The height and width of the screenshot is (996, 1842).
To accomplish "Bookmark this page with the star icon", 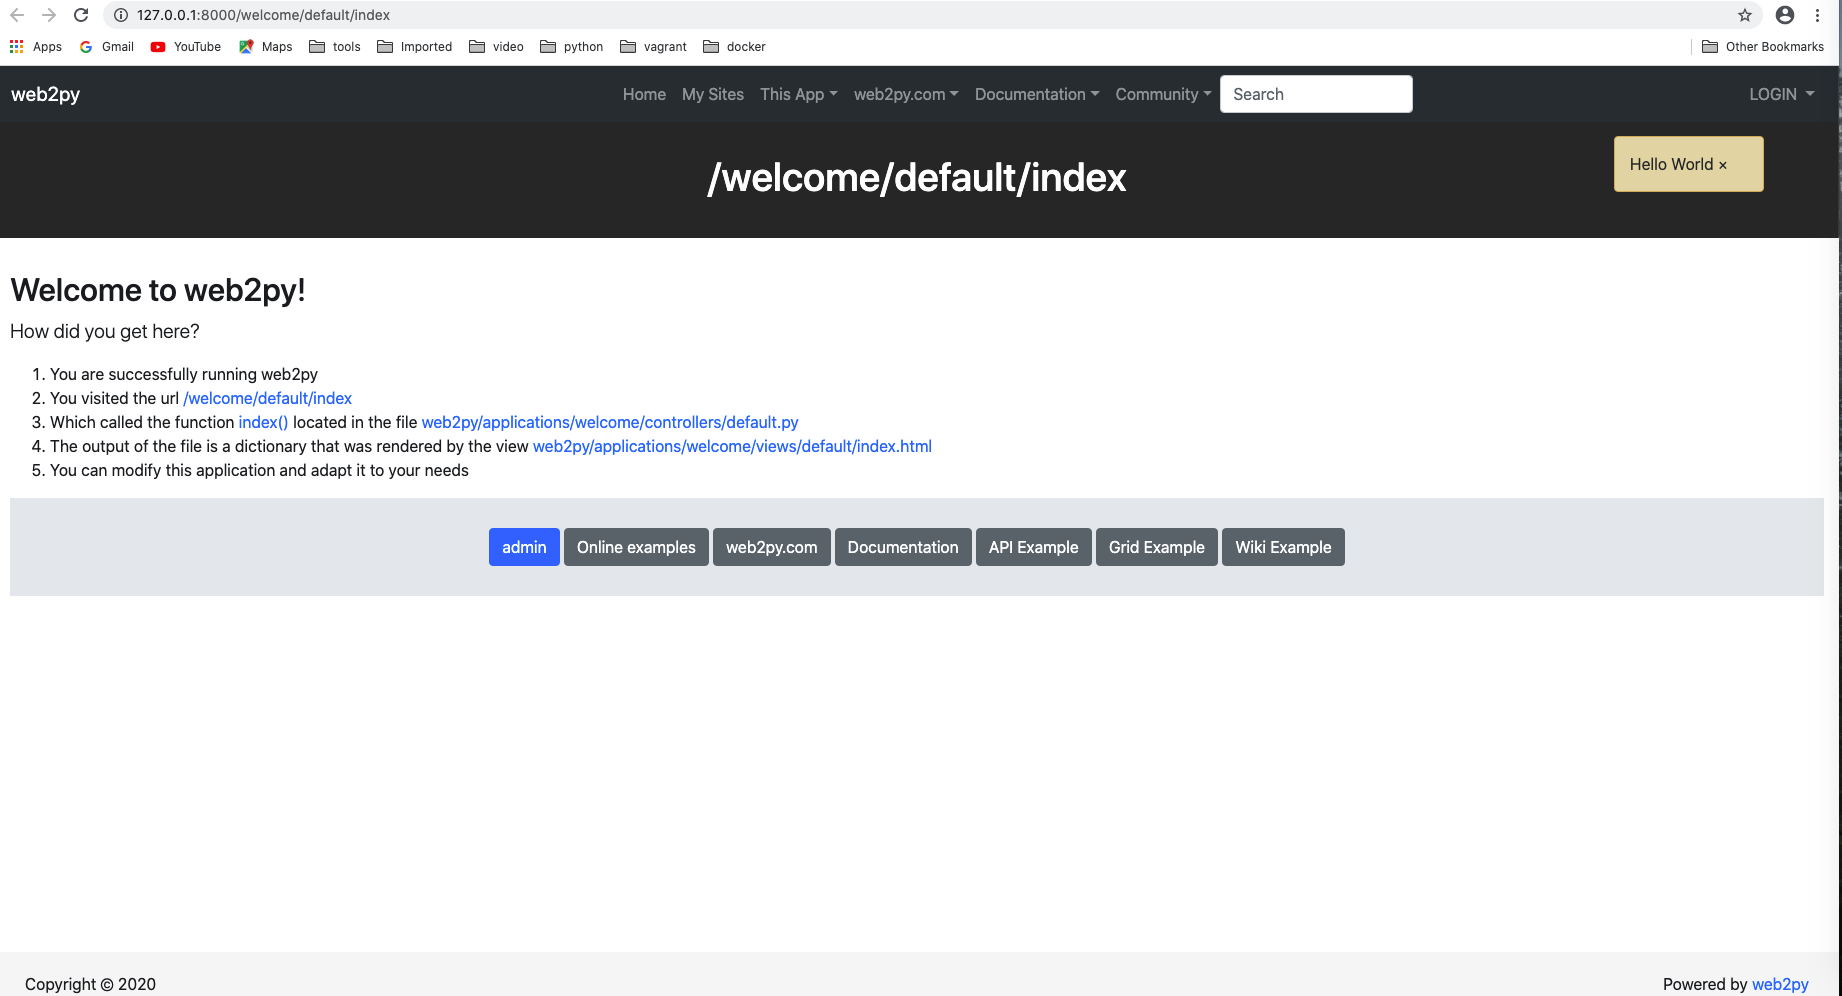I will [x=1745, y=15].
